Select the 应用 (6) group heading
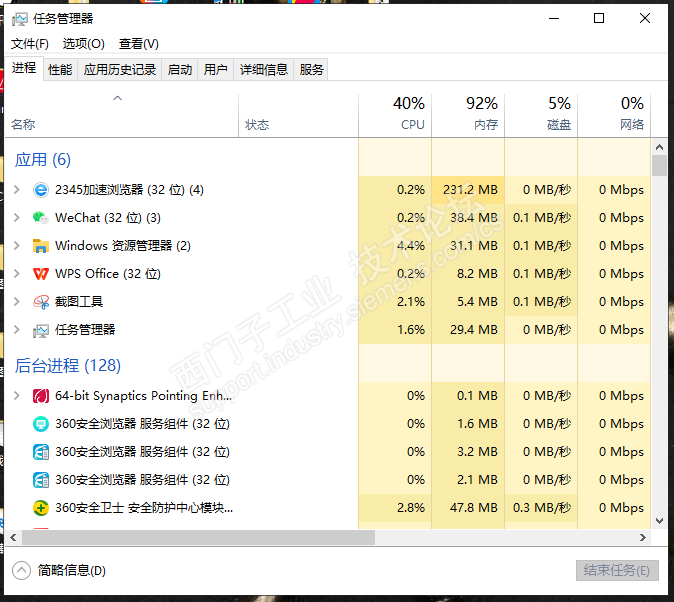The width and height of the screenshot is (674, 602). [43, 160]
